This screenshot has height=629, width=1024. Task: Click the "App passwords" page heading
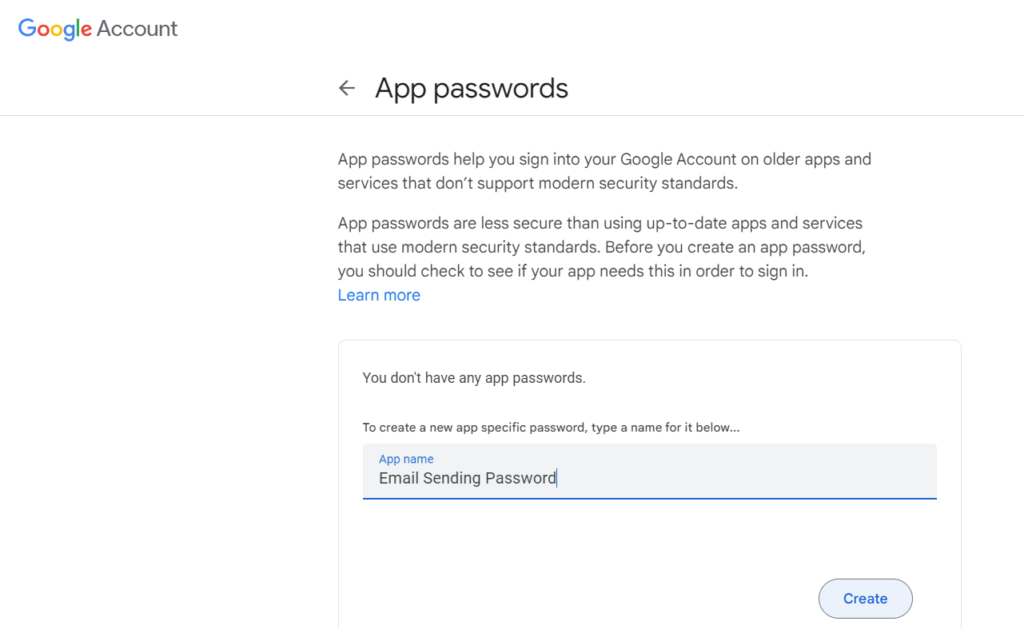(472, 89)
